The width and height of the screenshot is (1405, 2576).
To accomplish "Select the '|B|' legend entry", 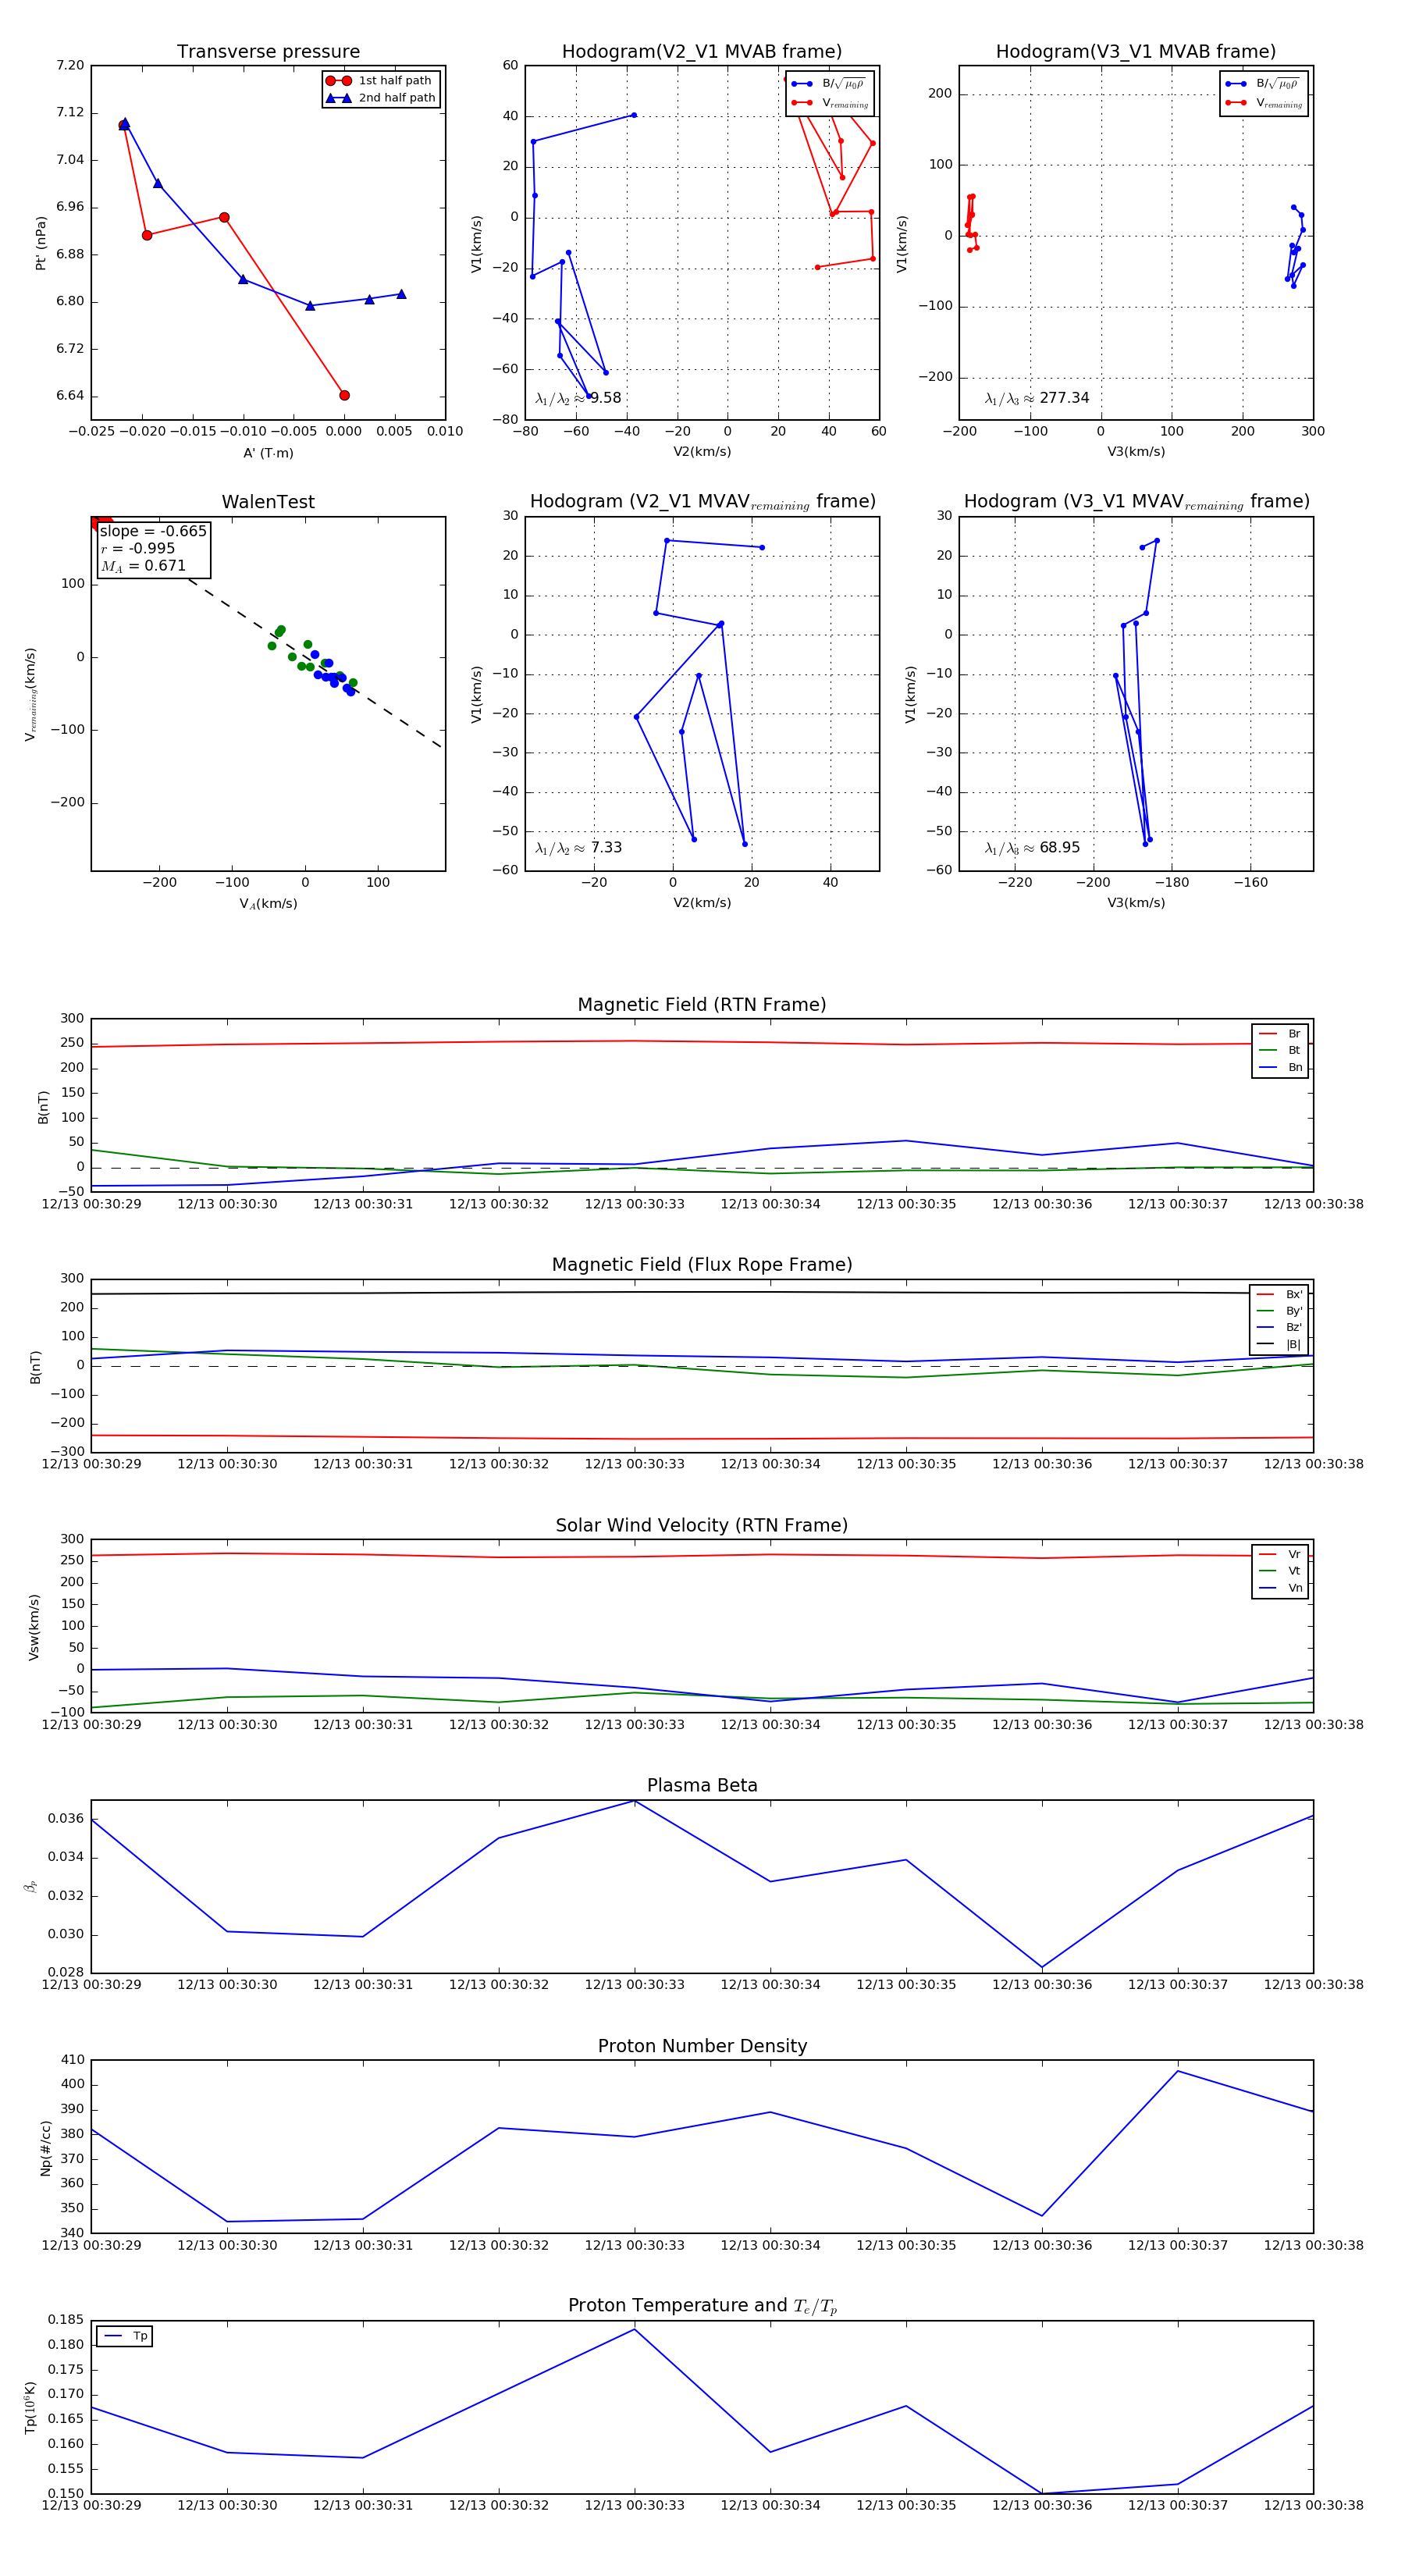I will [1279, 1345].
